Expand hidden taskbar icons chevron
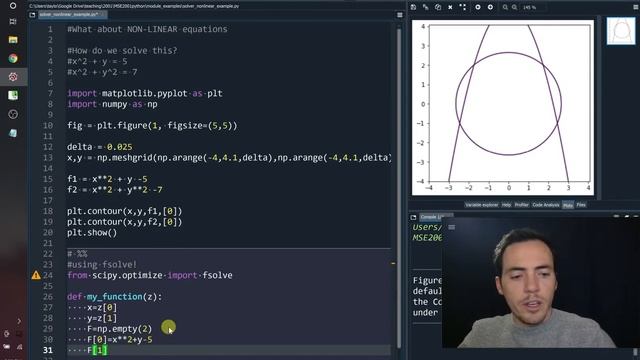 [19, 321]
